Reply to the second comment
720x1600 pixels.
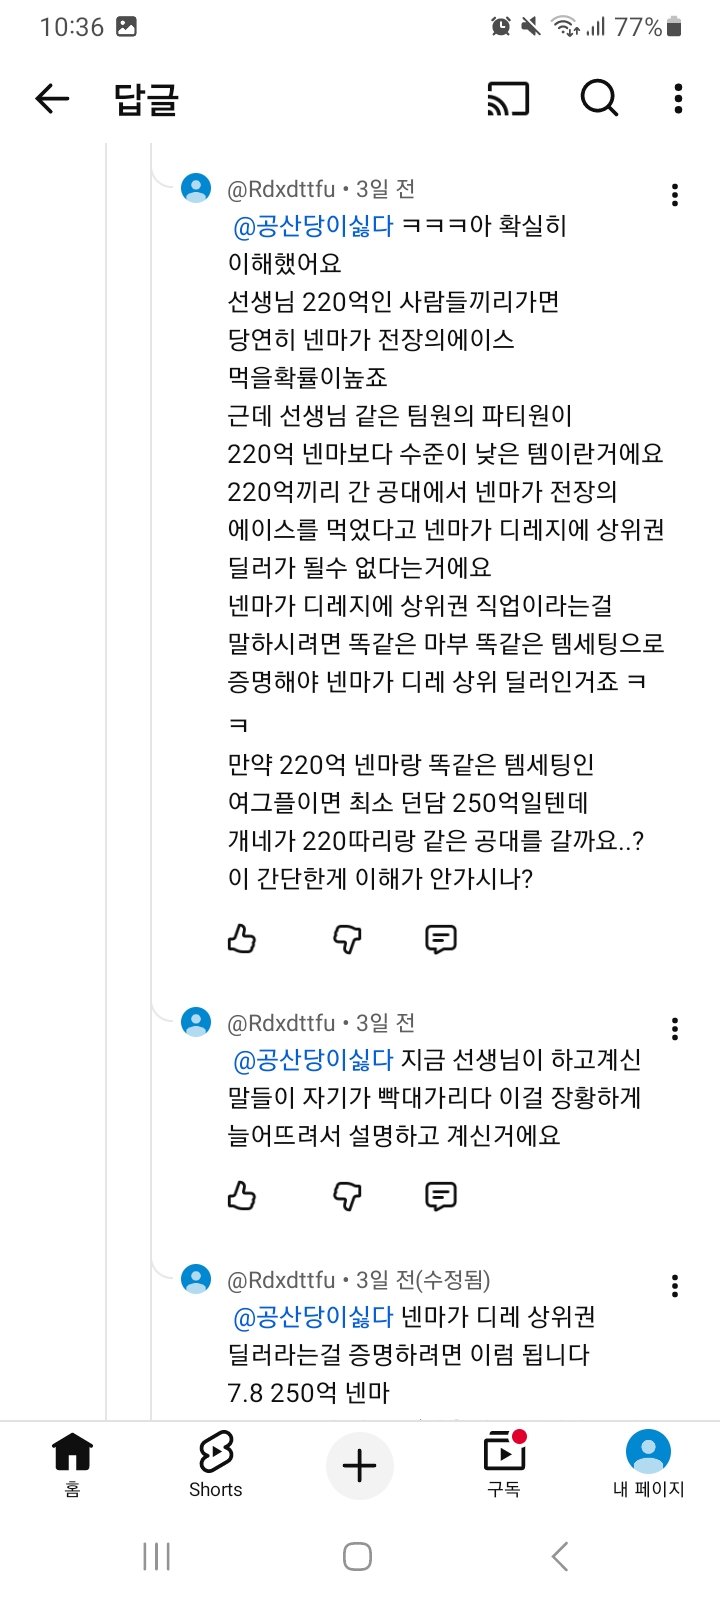(x=440, y=1196)
